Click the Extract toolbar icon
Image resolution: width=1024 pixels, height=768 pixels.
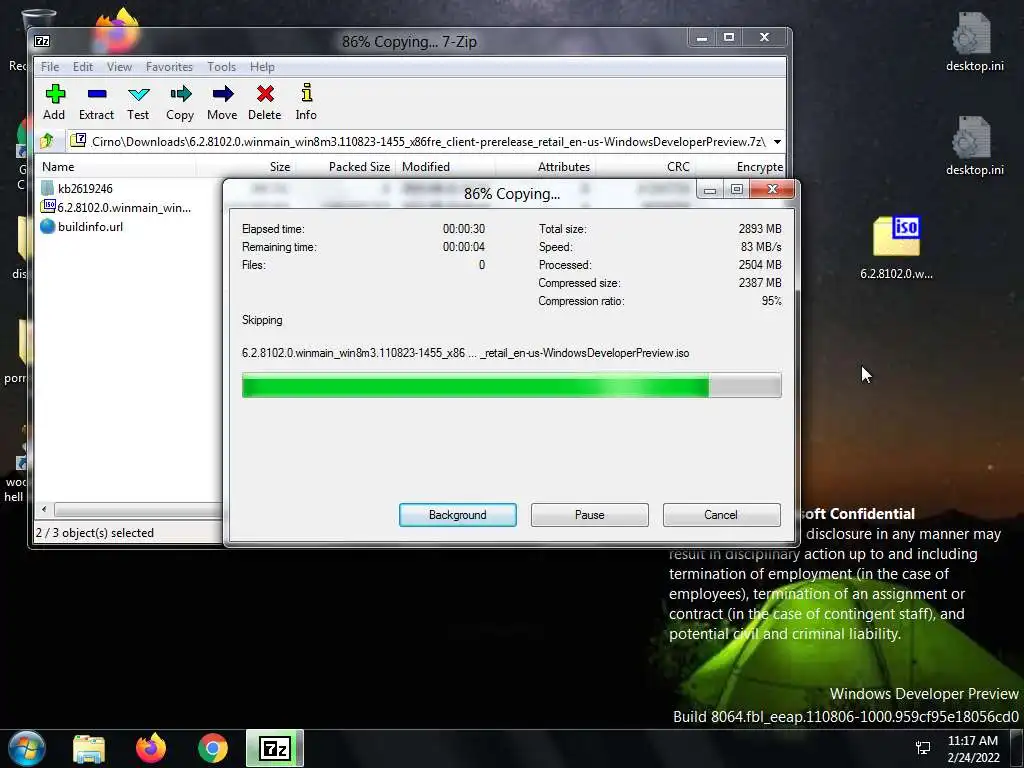96,102
